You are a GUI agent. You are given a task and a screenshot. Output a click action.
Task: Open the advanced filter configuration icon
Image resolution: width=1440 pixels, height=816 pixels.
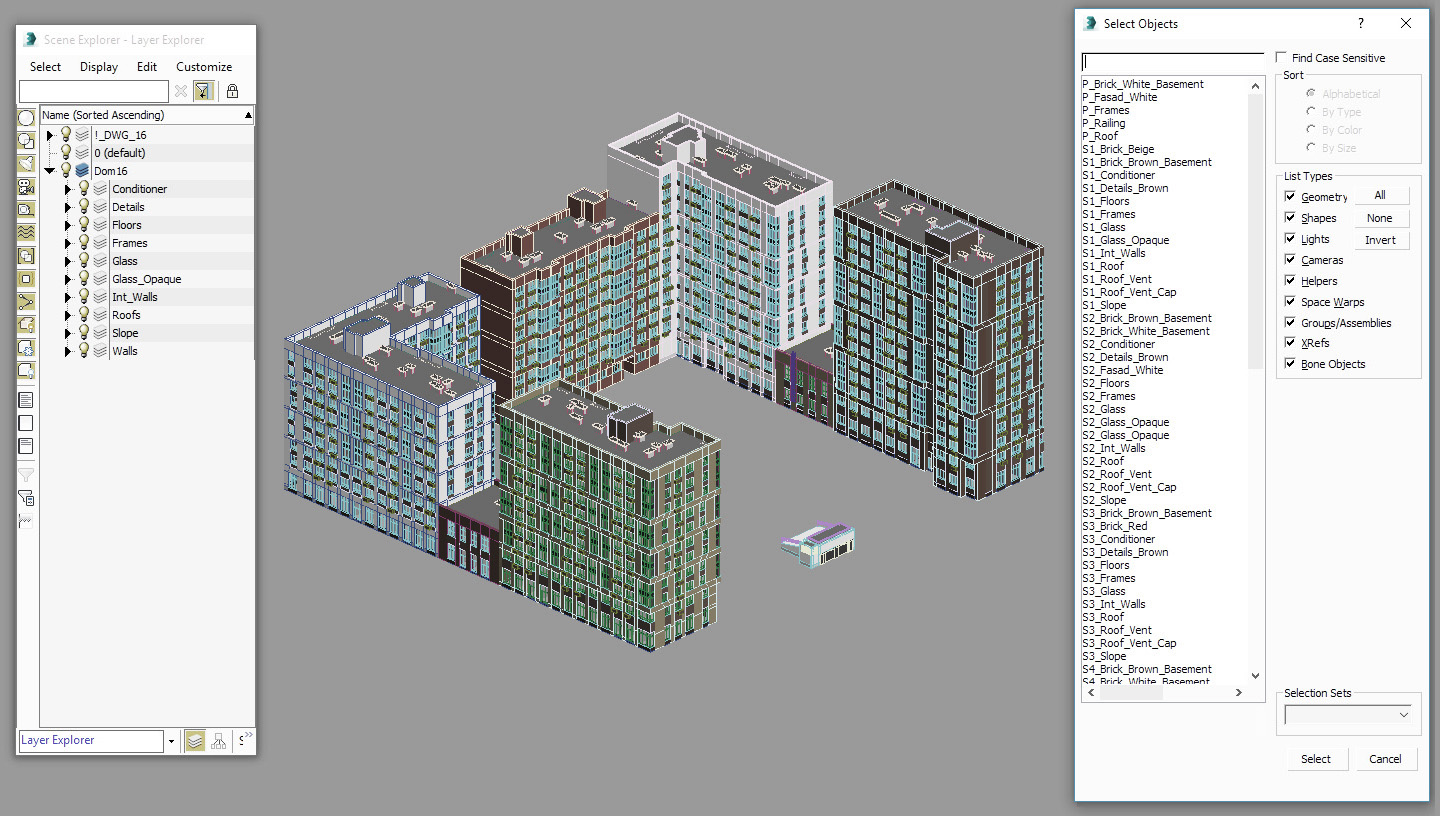tap(27, 498)
